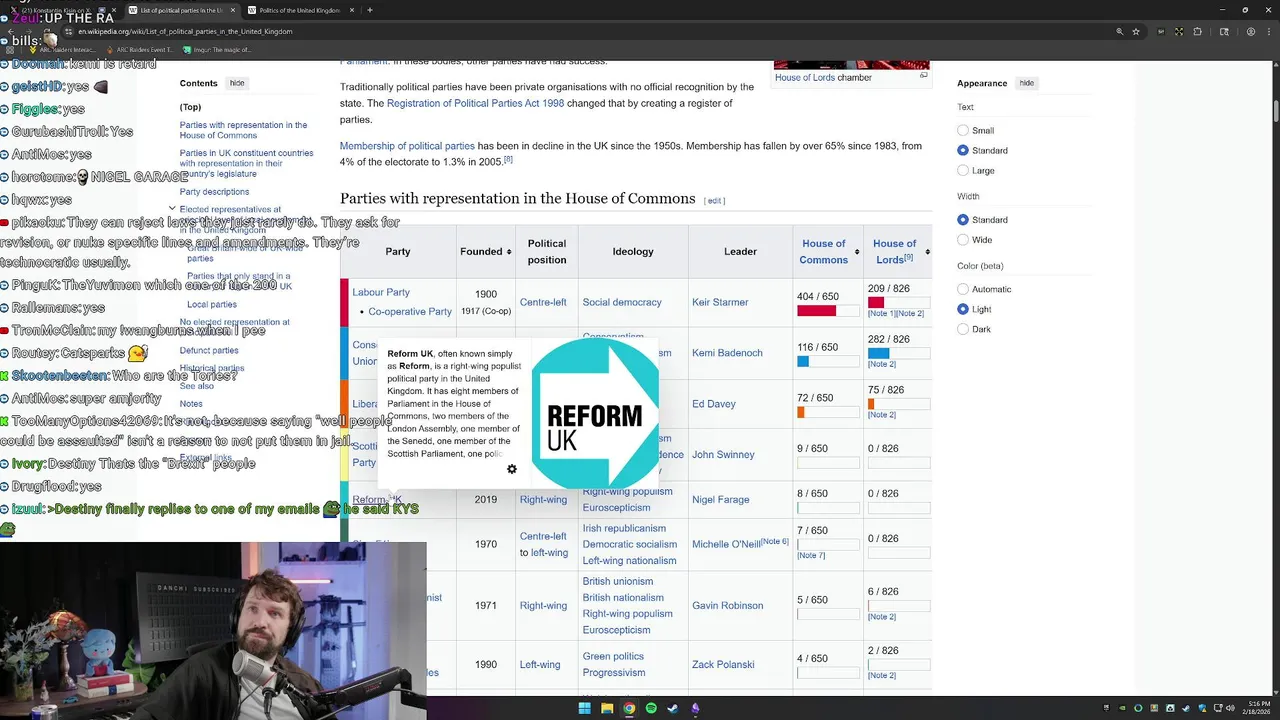Viewport: 1280px width, 720px height.
Task: Open Labour Party link in table
Action: point(381,292)
